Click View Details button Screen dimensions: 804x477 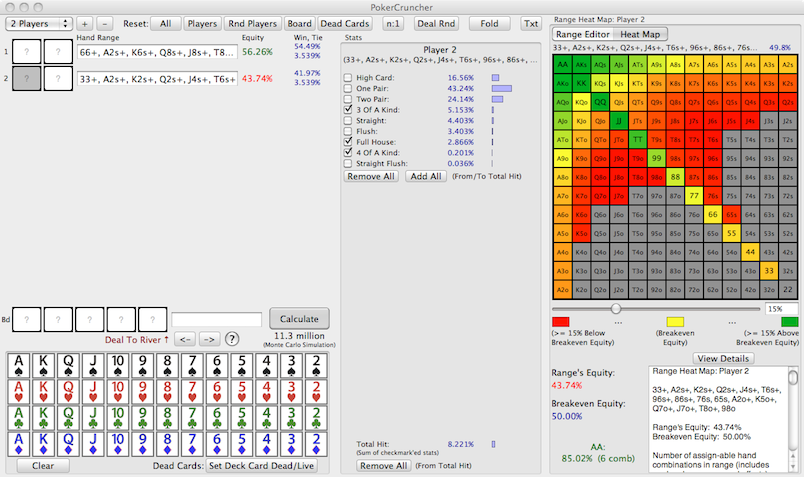[723, 359]
